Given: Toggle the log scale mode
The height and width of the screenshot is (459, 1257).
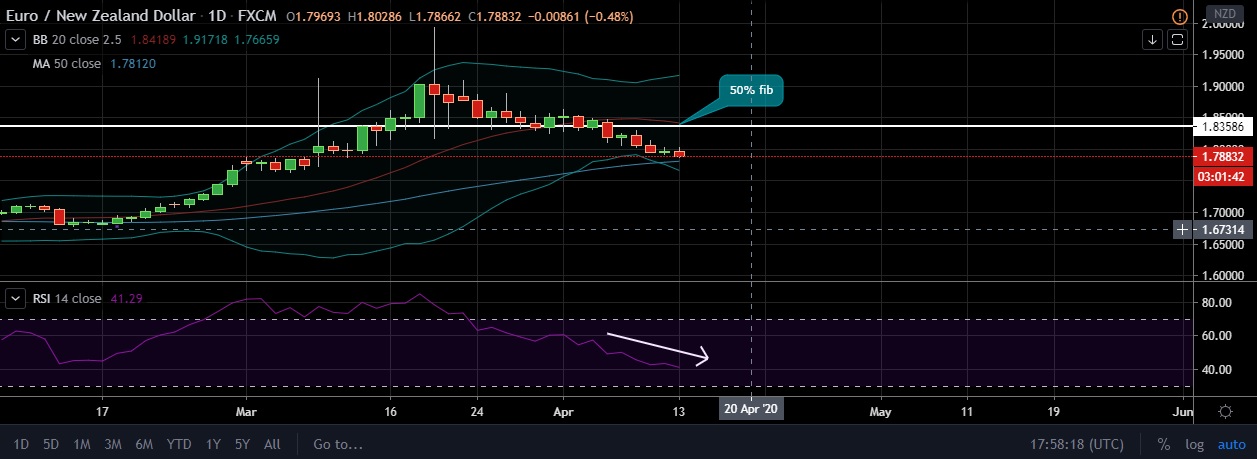Looking at the screenshot, I should 1192,444.
